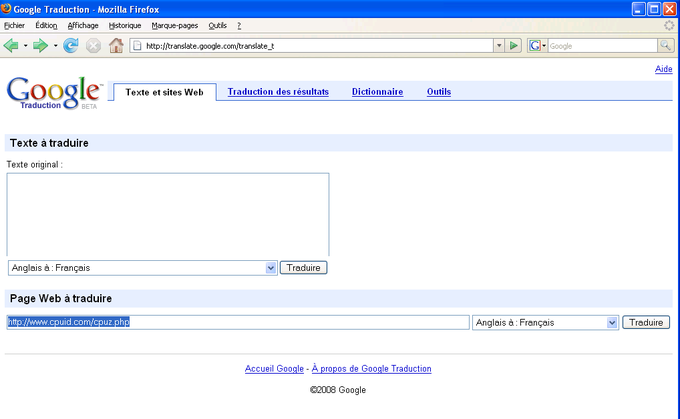The image size is (680, 419).
Task: Click Traduire button under the text box
Action: [x=304, y=268]
